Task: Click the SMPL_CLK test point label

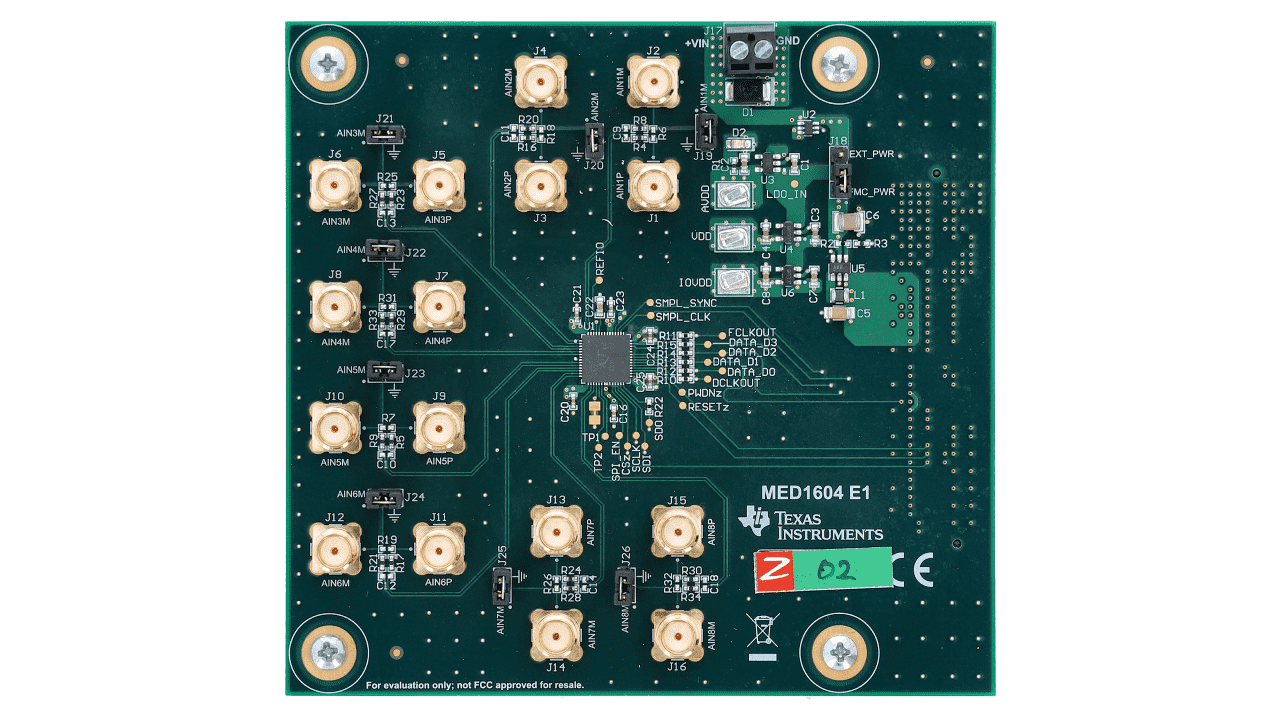Action: pyautogui.click(x=682, y=316)
